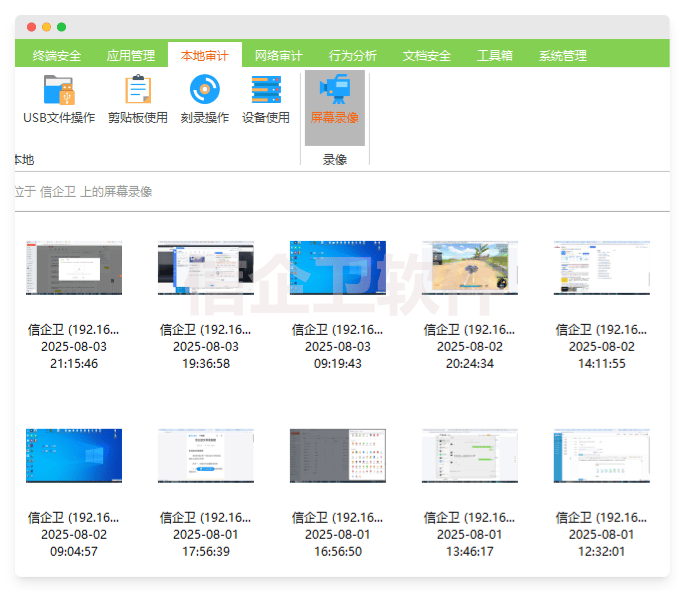Click the macOS green maximize window button
This screenshot has height=591, width=684.
[x=62, y=27]
